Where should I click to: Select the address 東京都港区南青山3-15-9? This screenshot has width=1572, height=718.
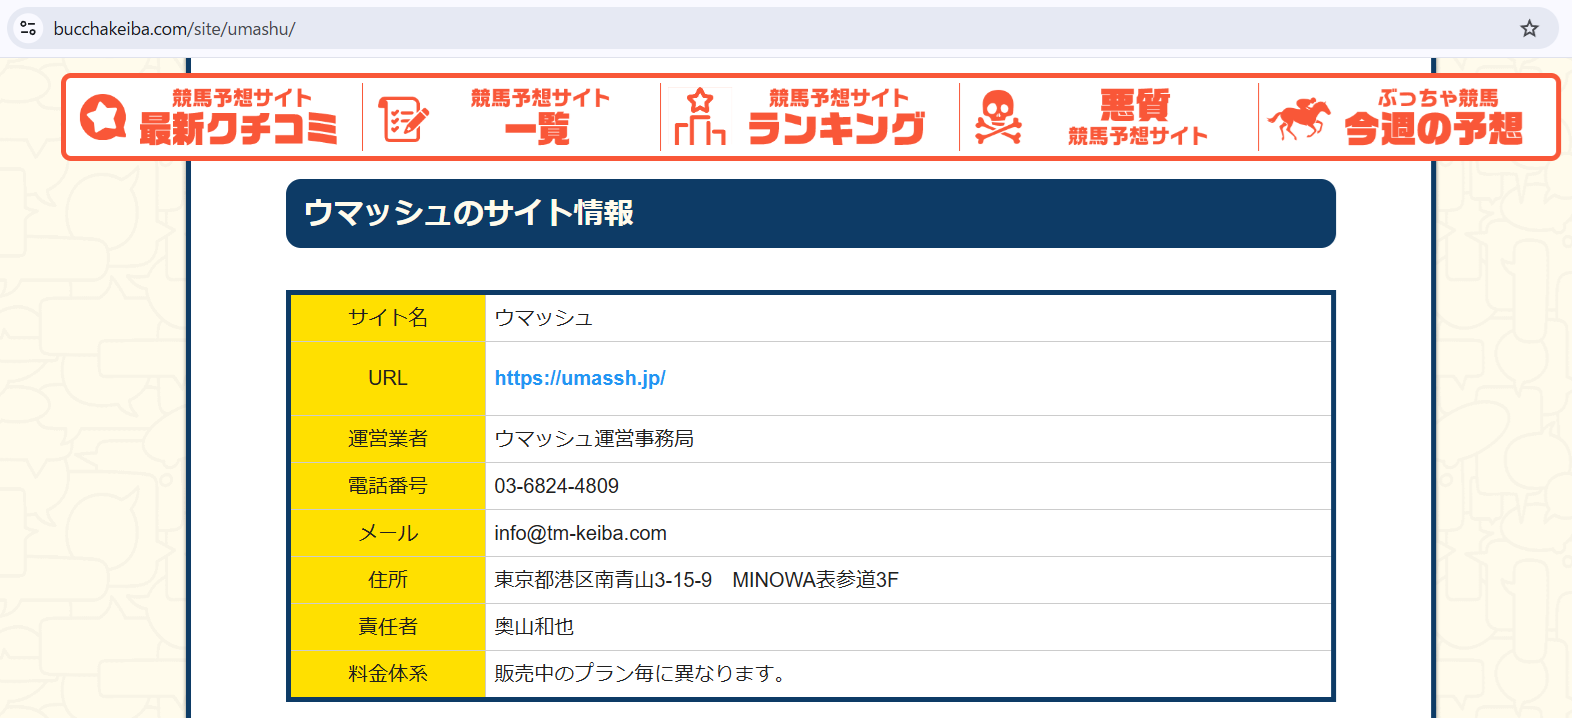[603, 580]
